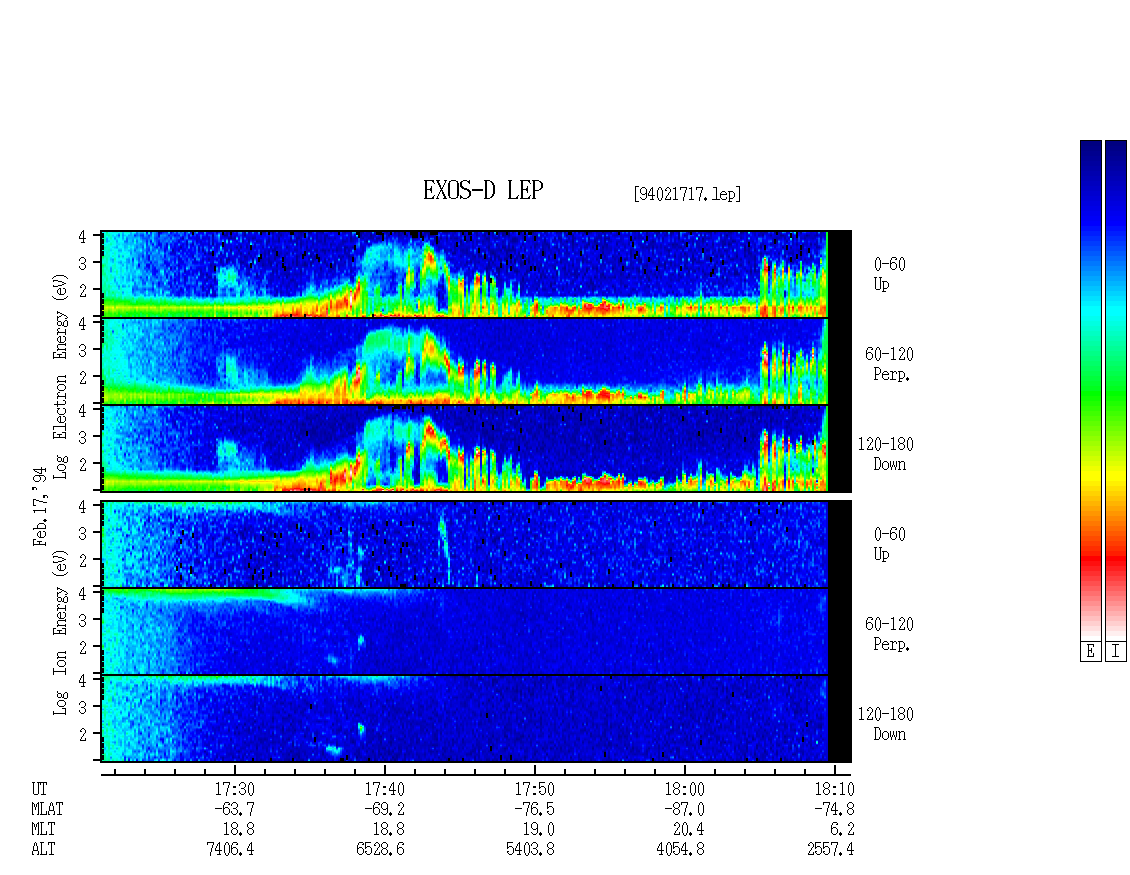Click the 60-120 Perp. label beside ion panel

pos(889,634)
